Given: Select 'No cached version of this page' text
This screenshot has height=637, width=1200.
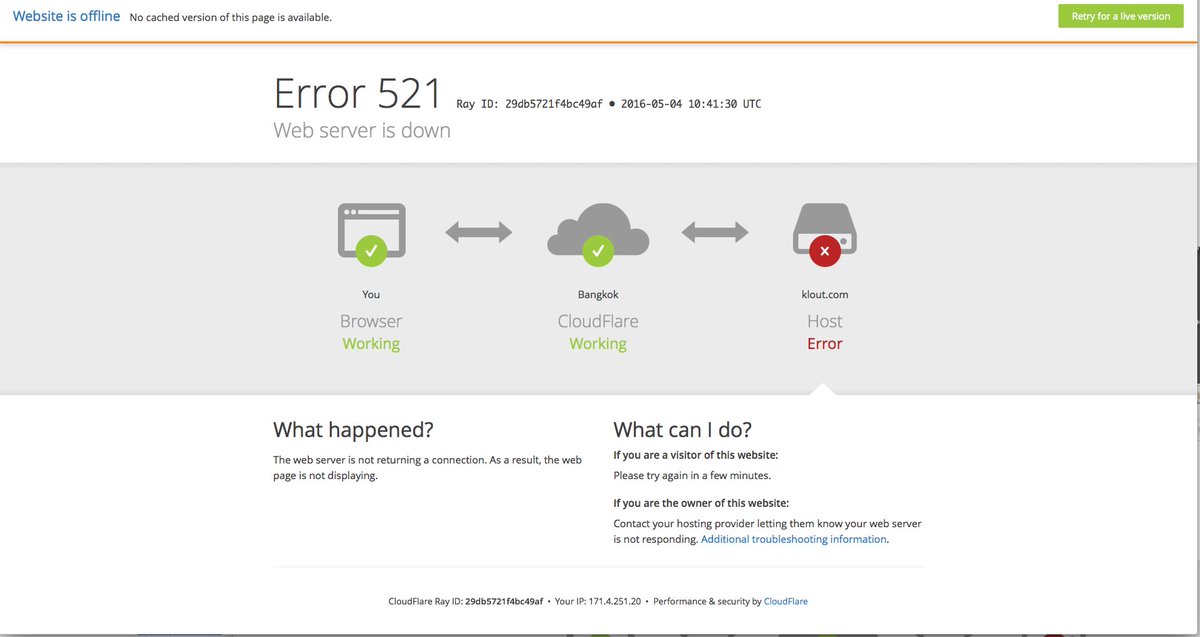Looking at the screenshot, I should (231, 17).
